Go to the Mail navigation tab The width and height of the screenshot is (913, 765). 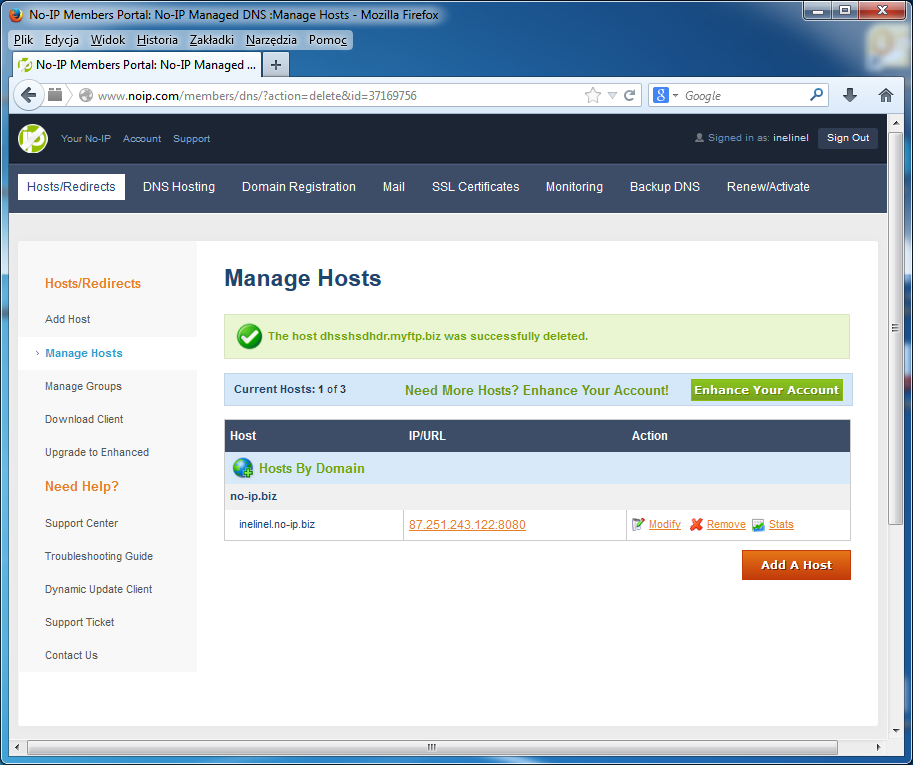[394, 187]
